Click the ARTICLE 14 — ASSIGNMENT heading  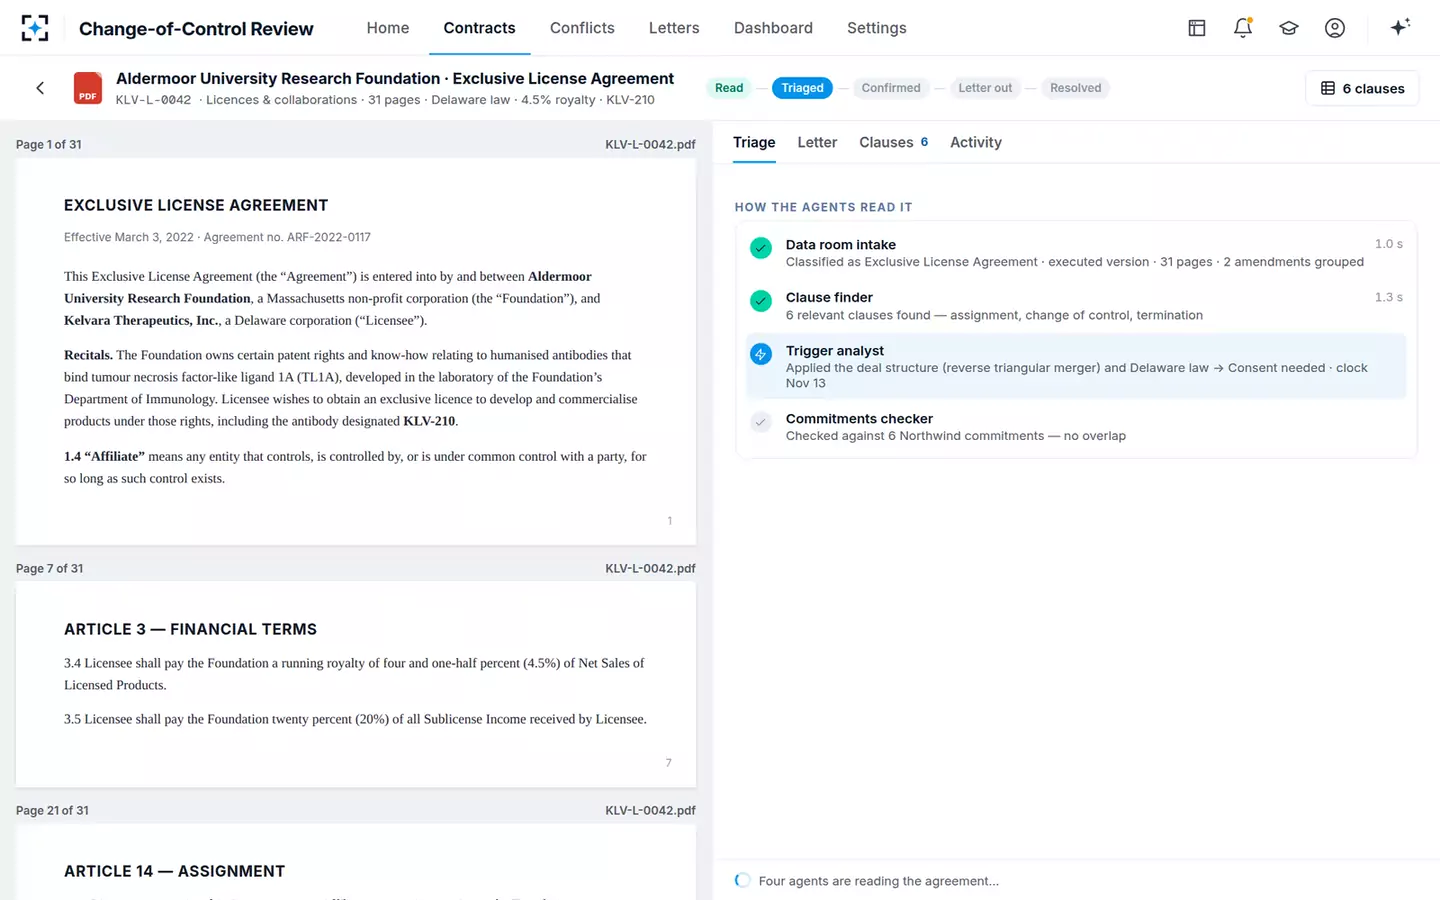click(x=174, y=871)
